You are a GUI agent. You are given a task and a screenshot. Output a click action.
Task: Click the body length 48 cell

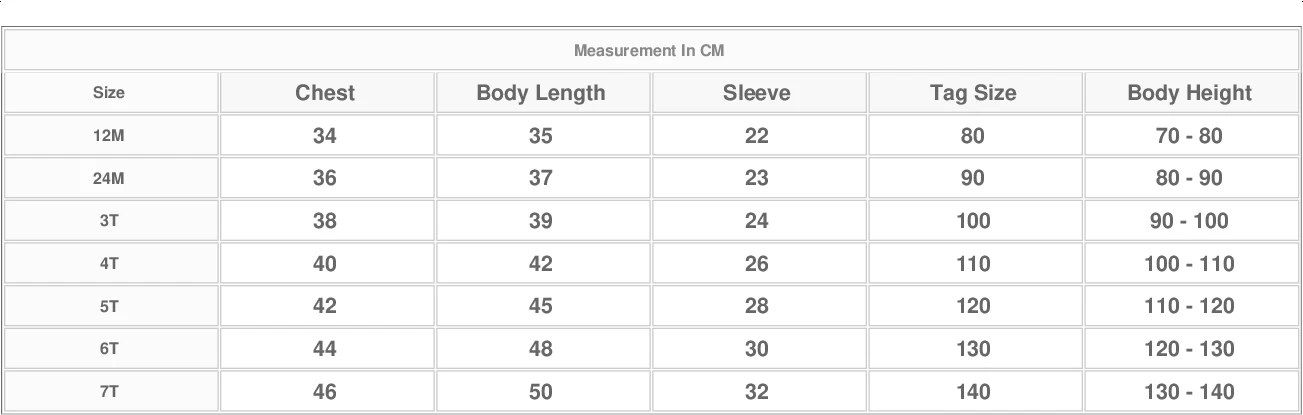[541, 349]
